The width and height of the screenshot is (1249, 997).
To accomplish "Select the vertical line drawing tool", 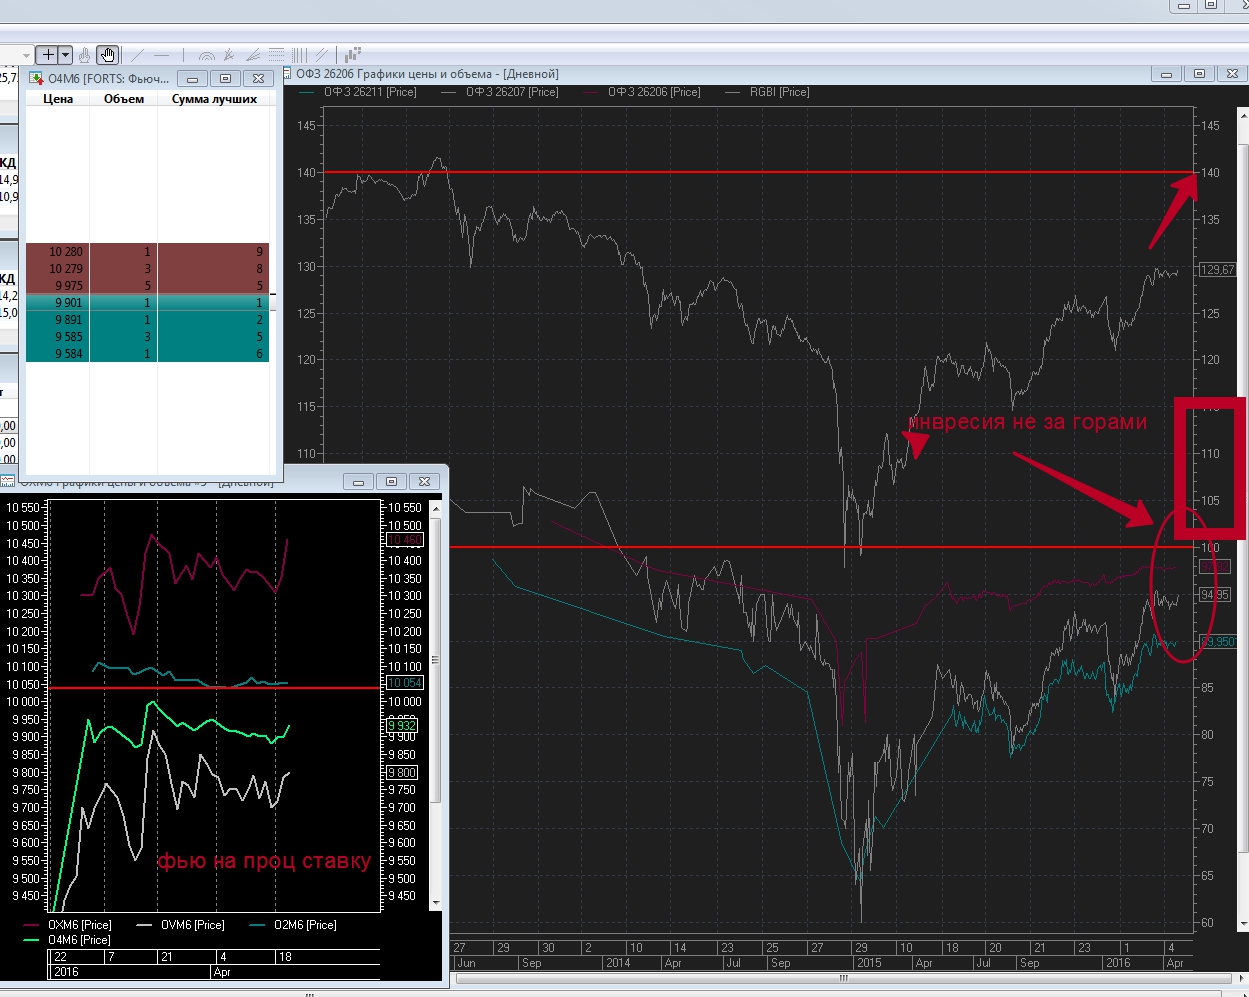I will tap(183, 55).
